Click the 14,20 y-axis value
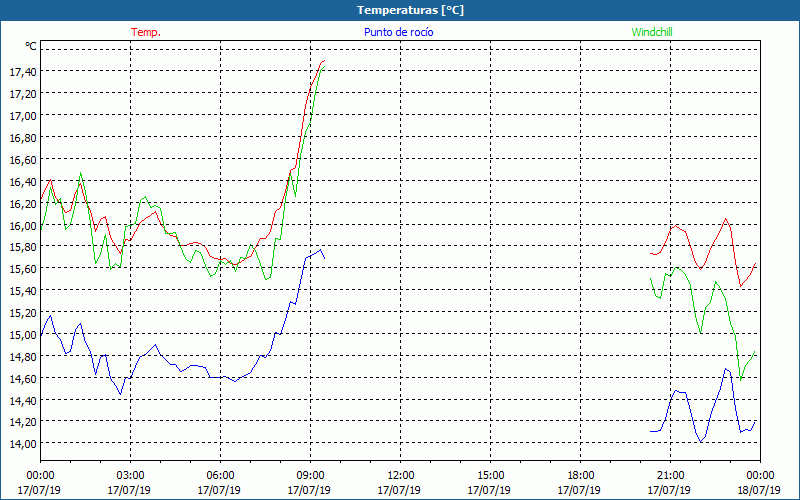Screen dimensions: 800x500 (23, 422)
